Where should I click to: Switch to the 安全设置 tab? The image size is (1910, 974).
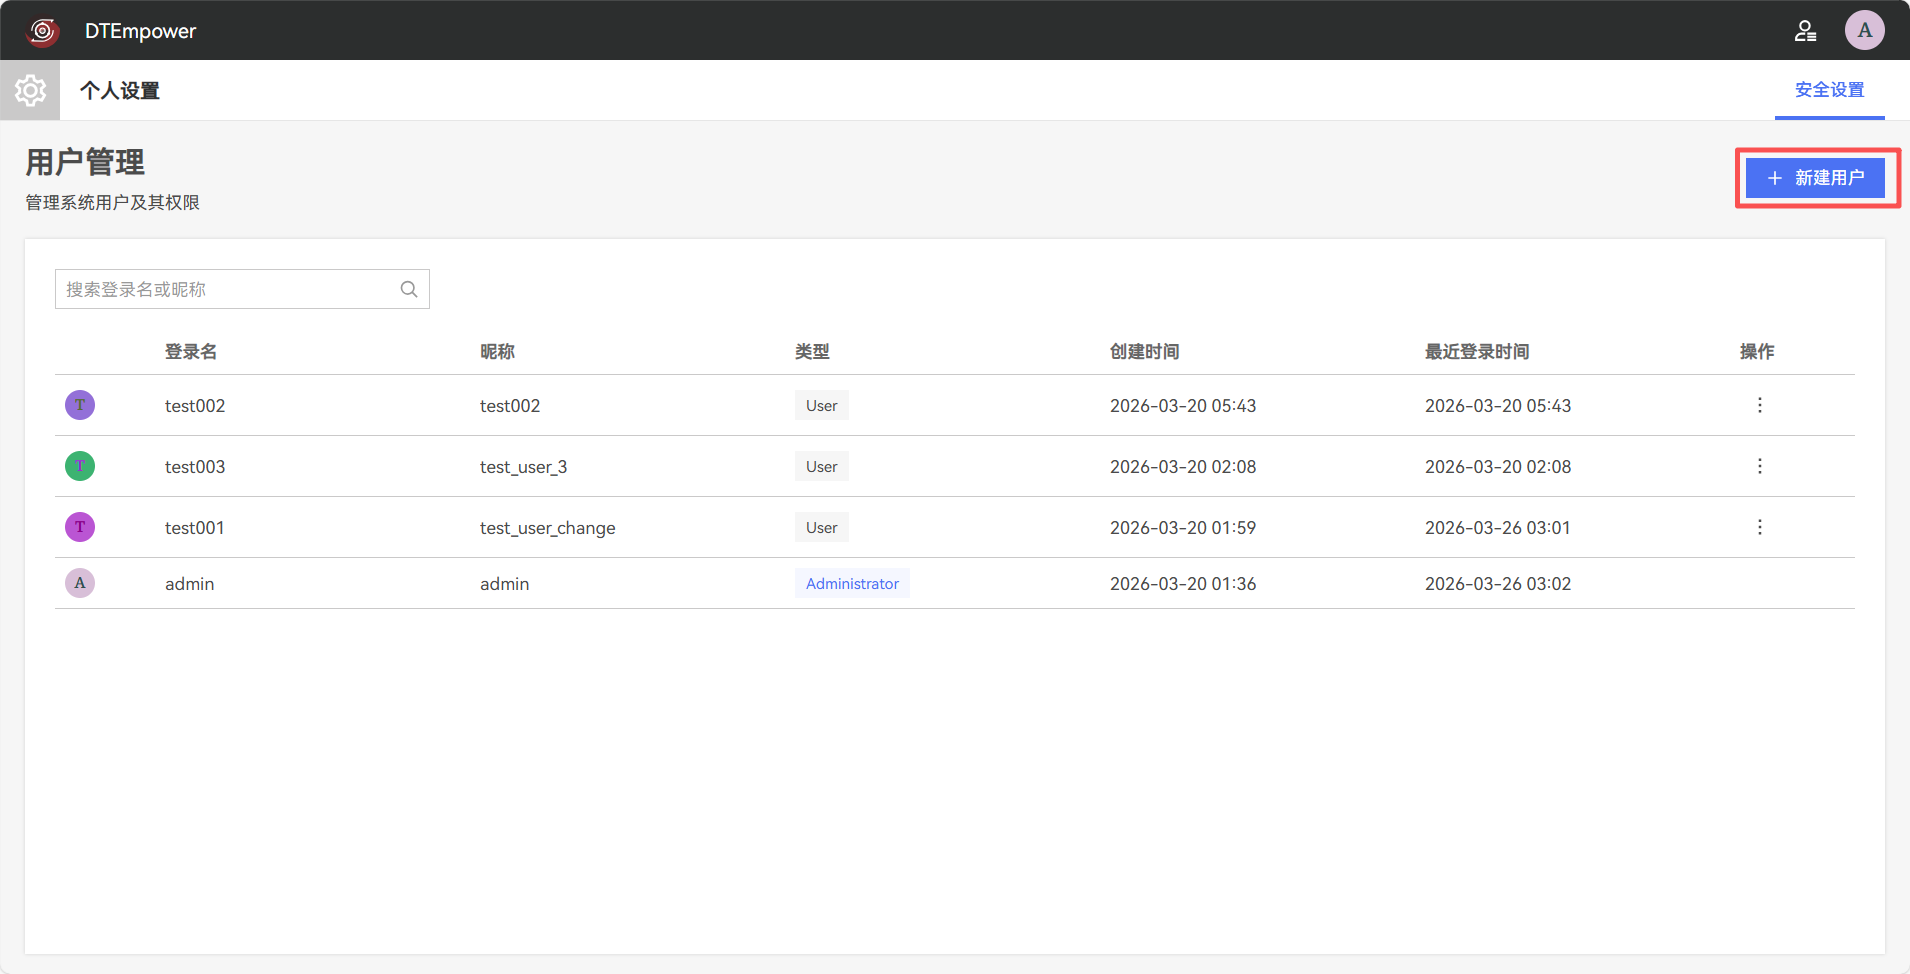coord(1829,90)
